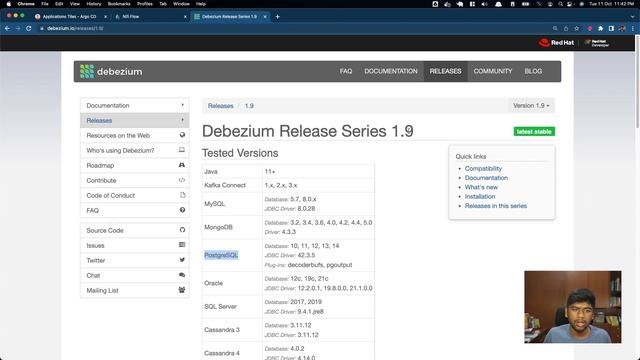Click the webcam video thumbnail
The height and width of the screenshot is (360, 640).
(x=573, y=307)
